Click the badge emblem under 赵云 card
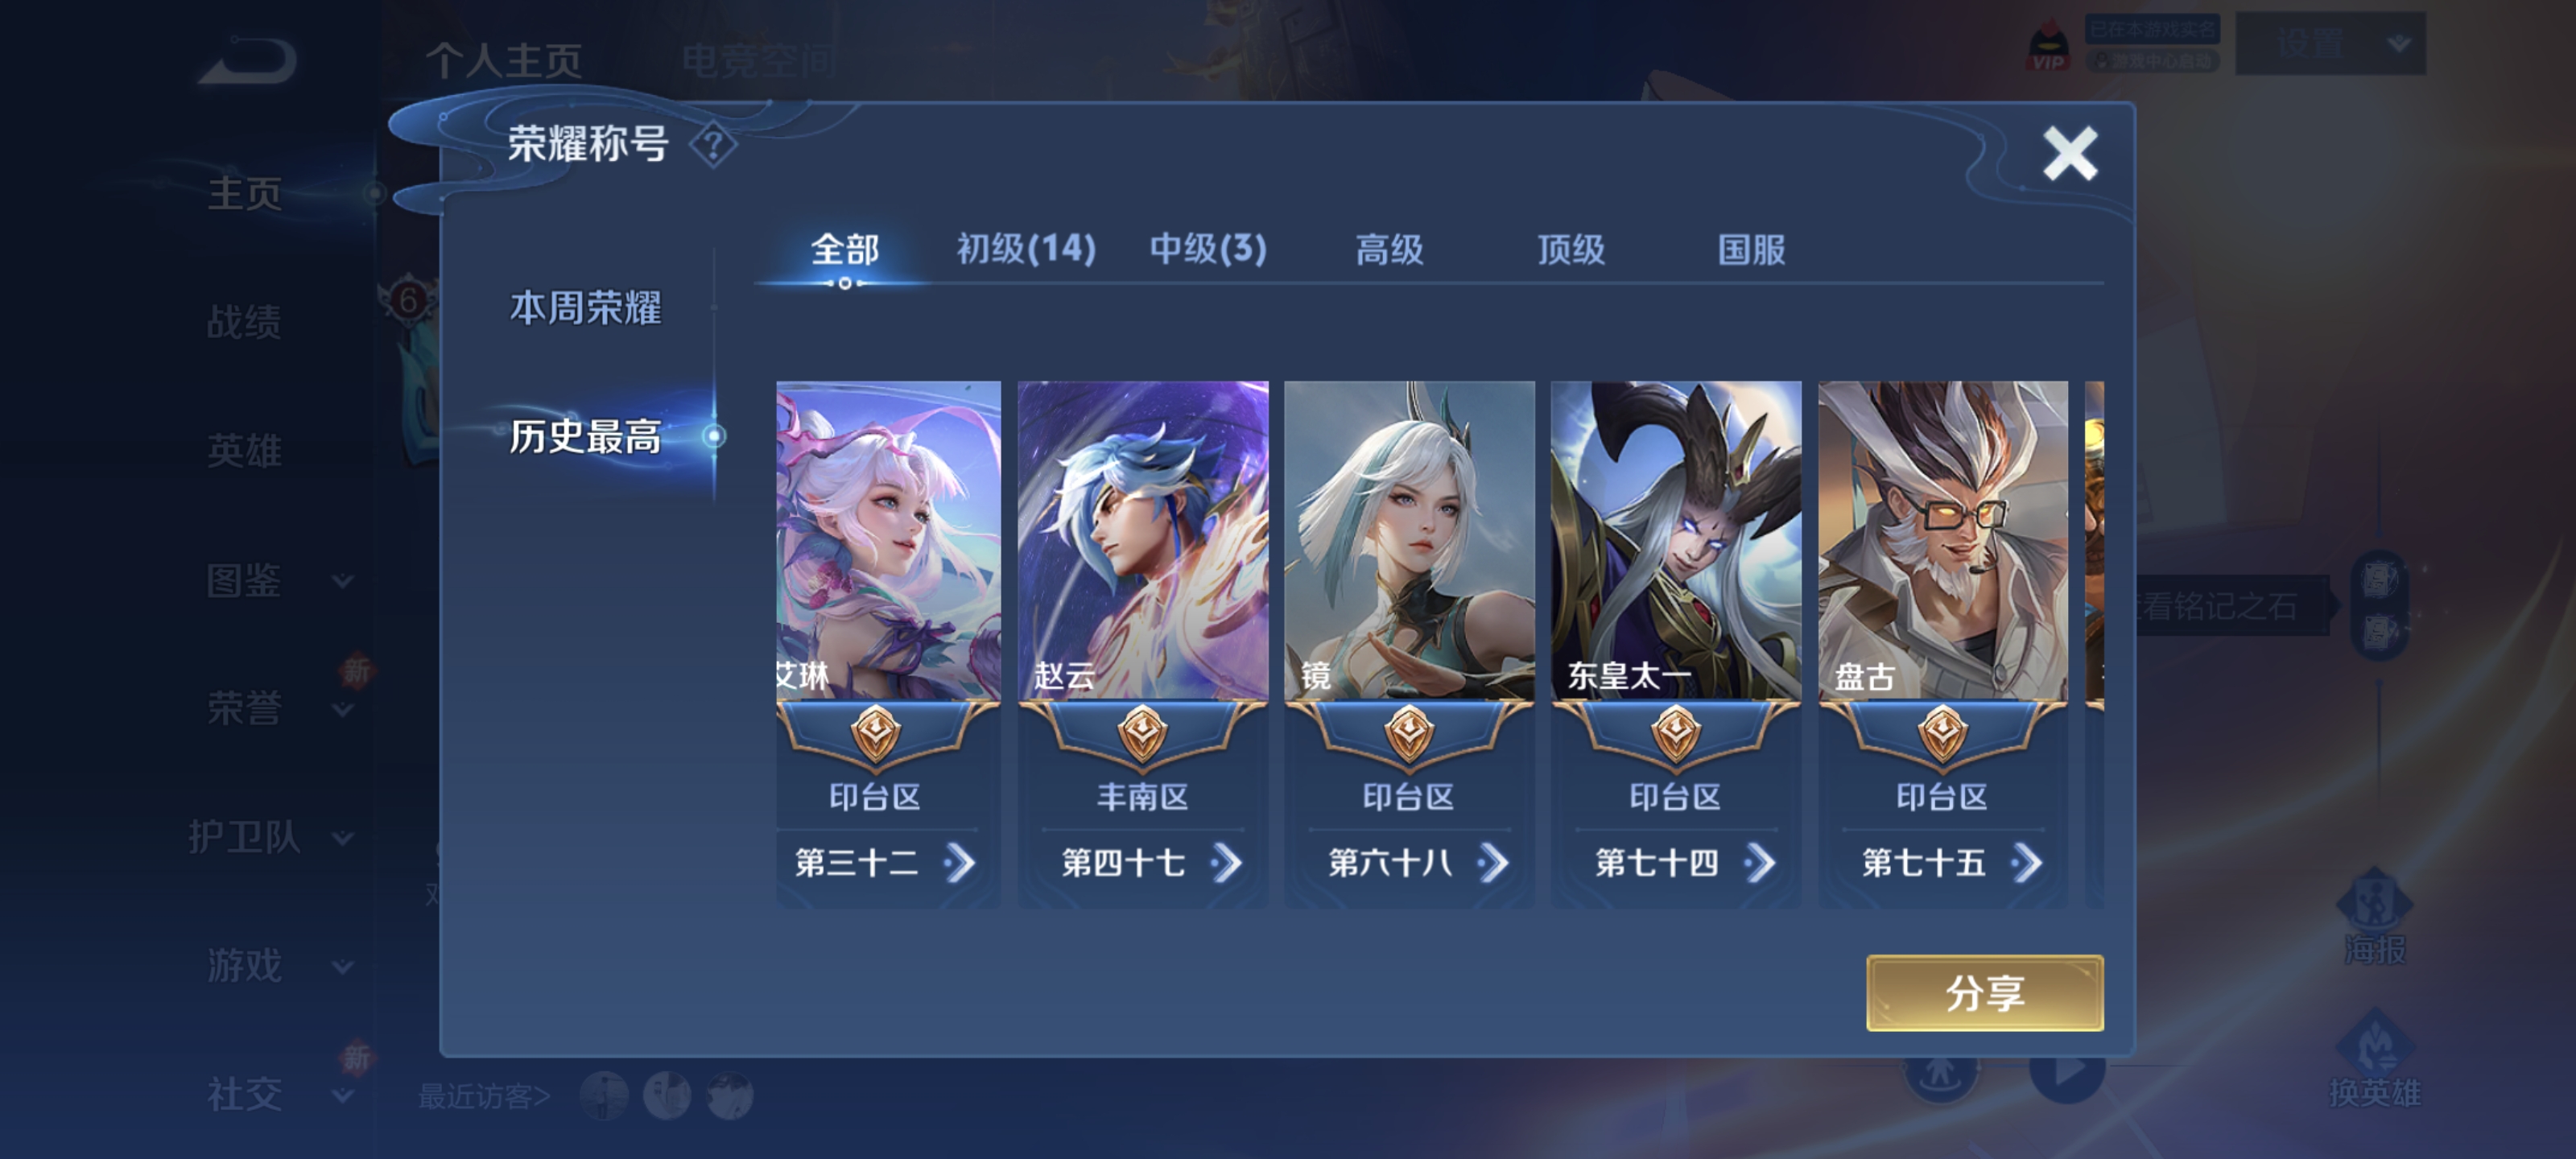2576x1159 pixels. [1142, 734]
